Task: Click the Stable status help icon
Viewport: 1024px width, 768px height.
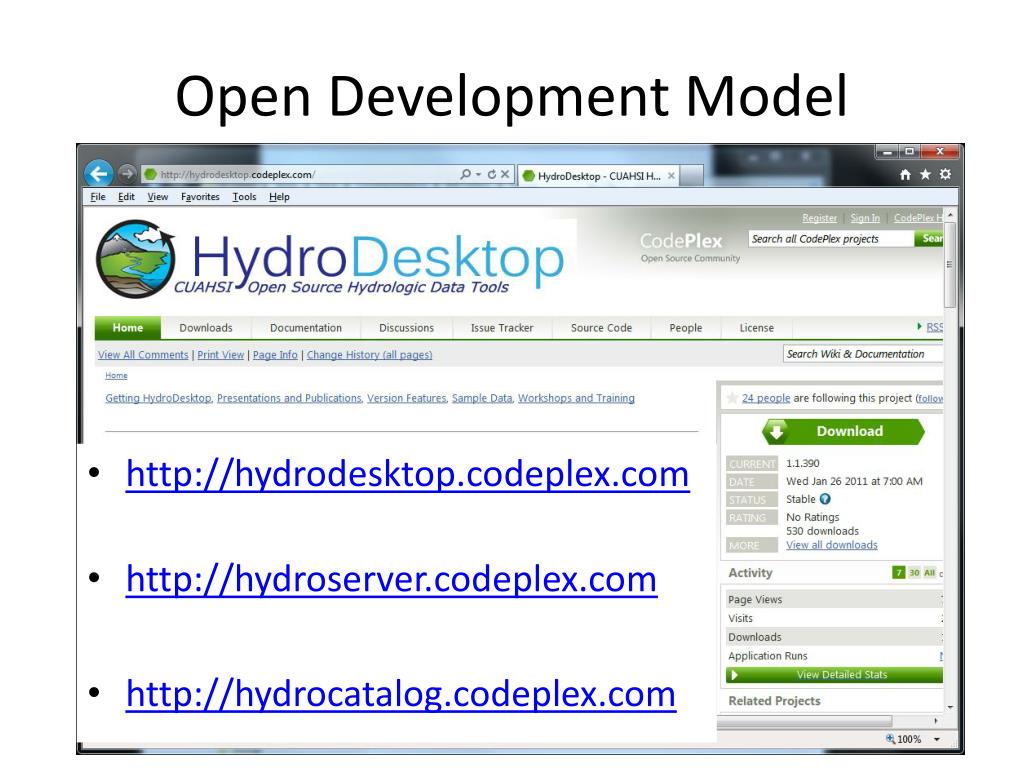Action: pyautogui.click(x=825, y=499)
